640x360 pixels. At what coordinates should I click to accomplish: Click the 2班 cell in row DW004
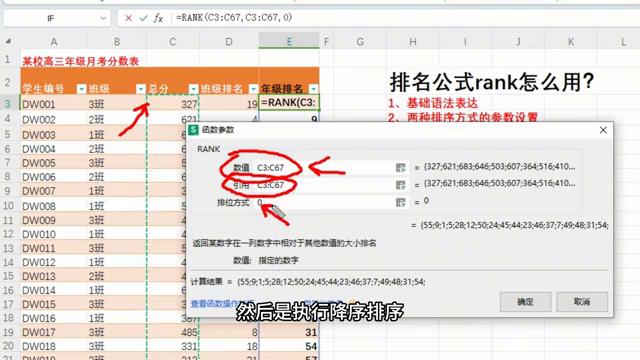[117, 149]
